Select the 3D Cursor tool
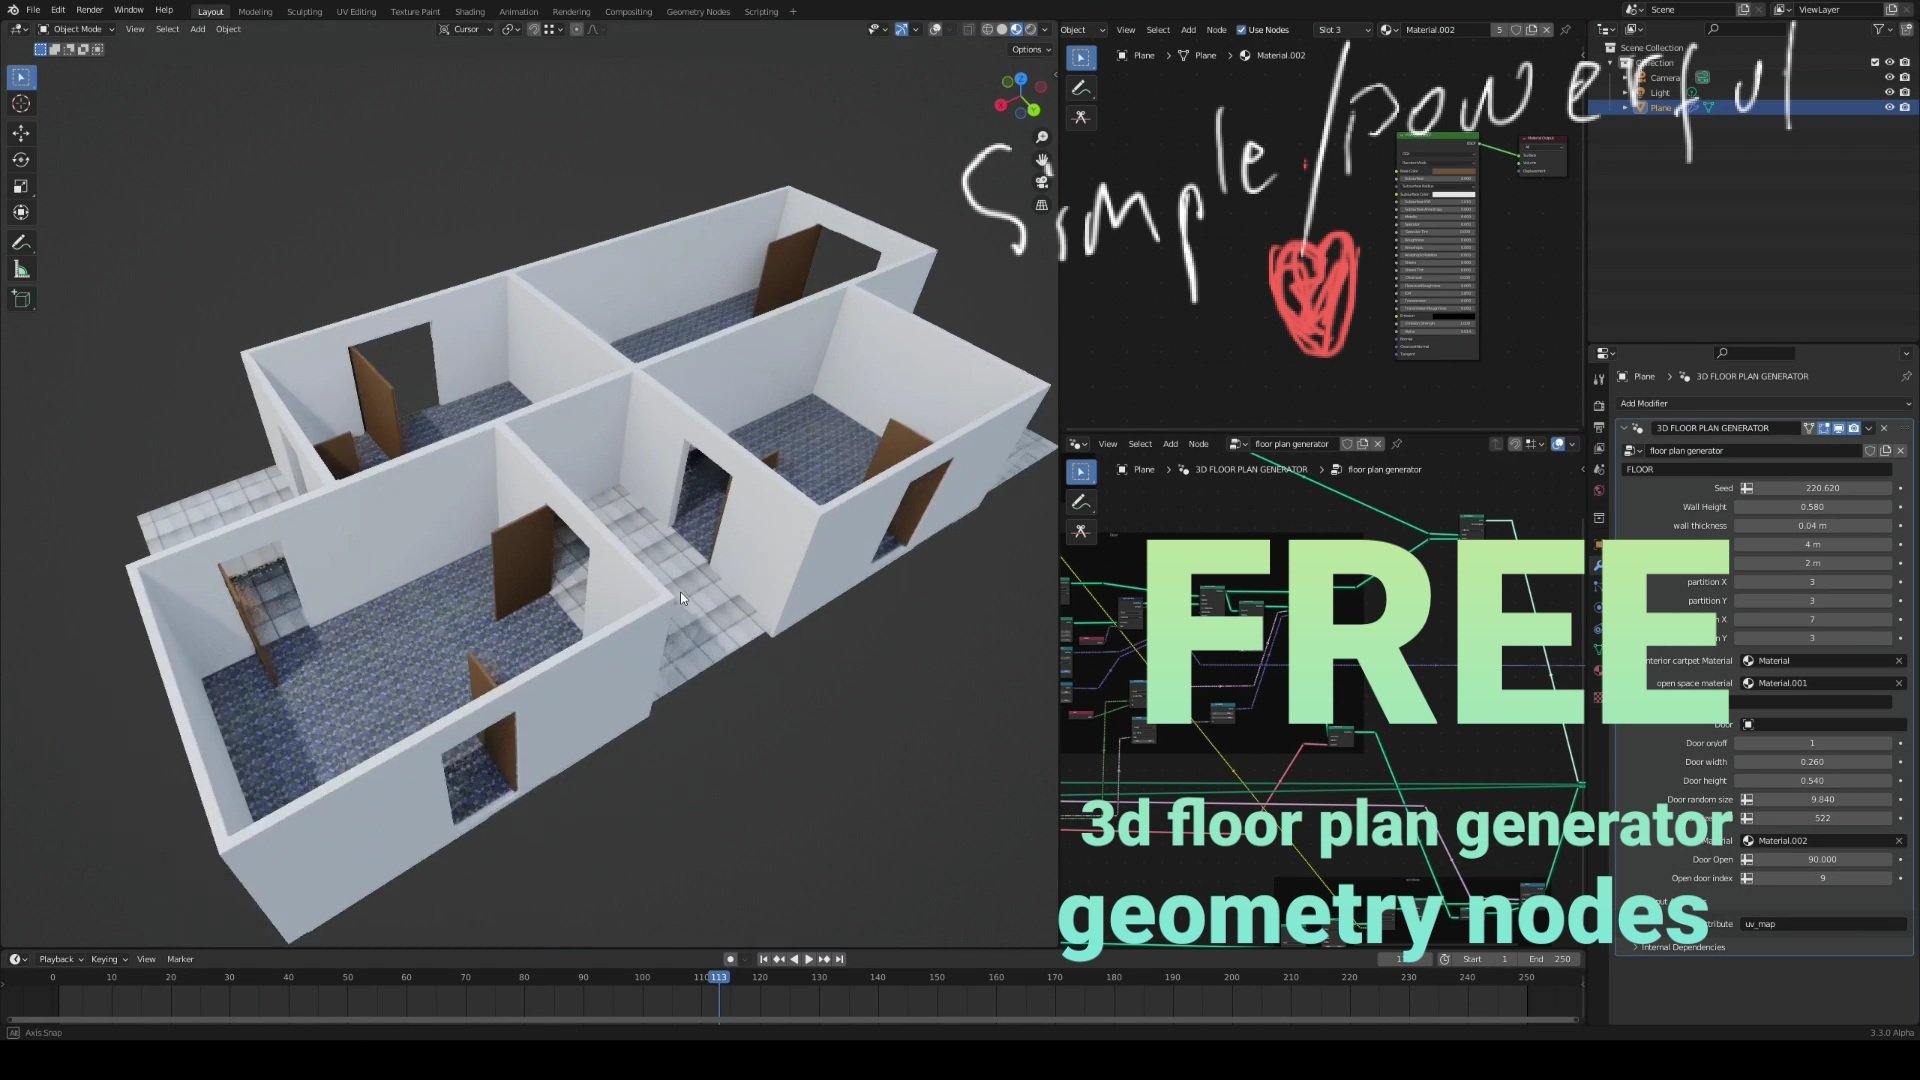 coord(21,104)
